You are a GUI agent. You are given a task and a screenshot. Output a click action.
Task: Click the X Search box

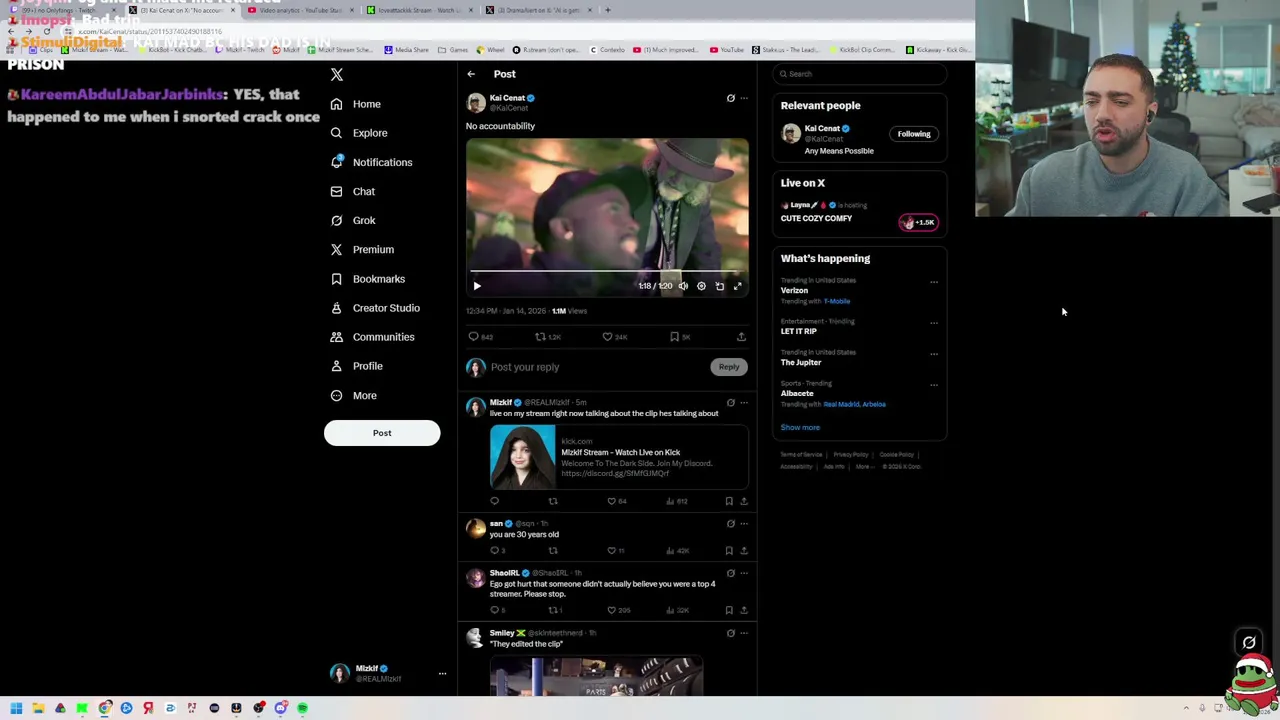click(x=859, y=74)
